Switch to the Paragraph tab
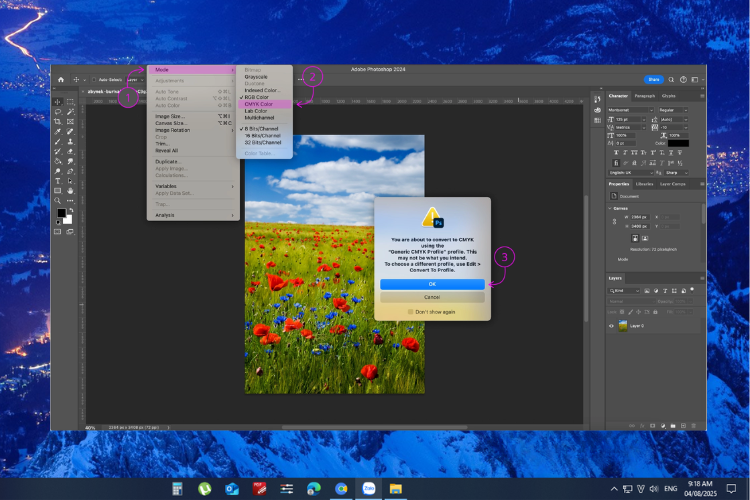The image size is (750, 500). 644,96
